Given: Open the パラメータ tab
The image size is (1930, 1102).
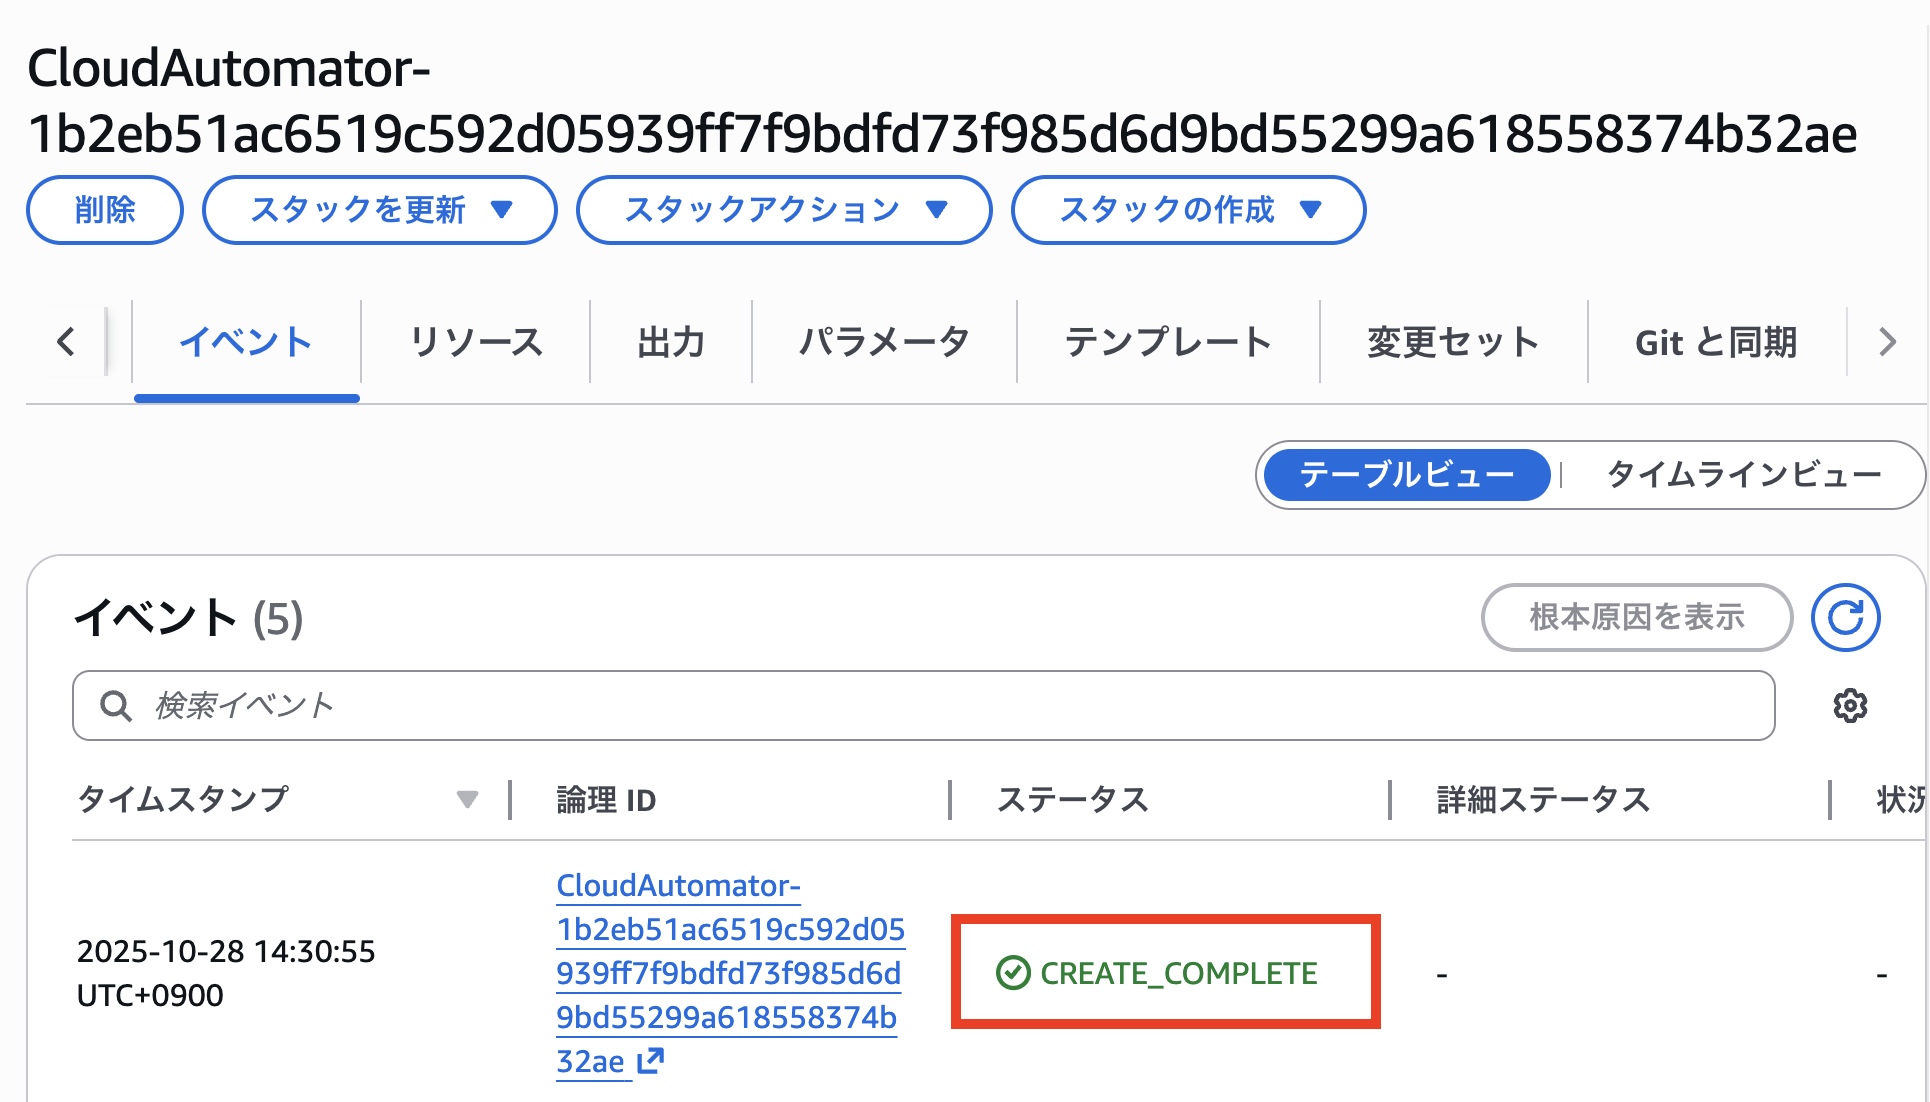Looking at the screenshot, I should (x=884, y=342).
